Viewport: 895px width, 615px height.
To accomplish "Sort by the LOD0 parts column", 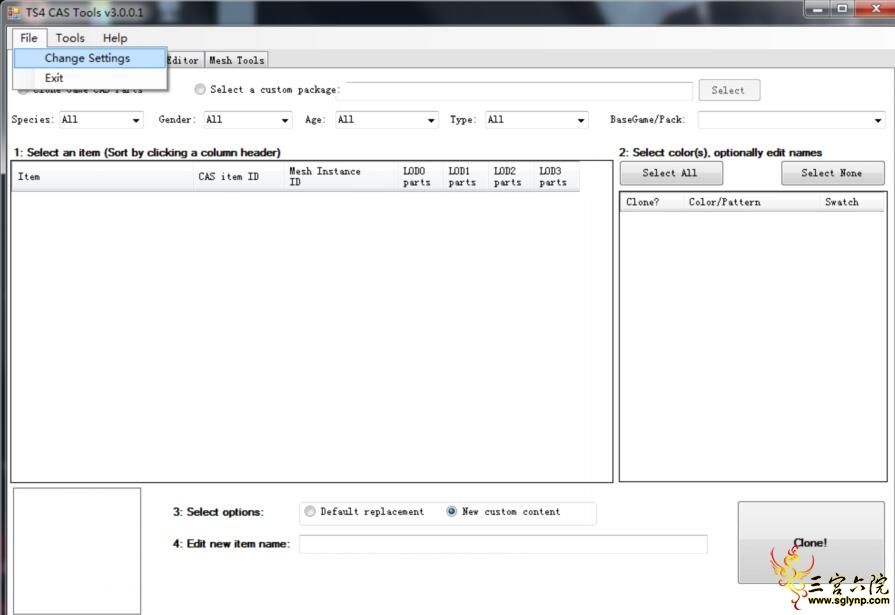I will click(421, 176).
